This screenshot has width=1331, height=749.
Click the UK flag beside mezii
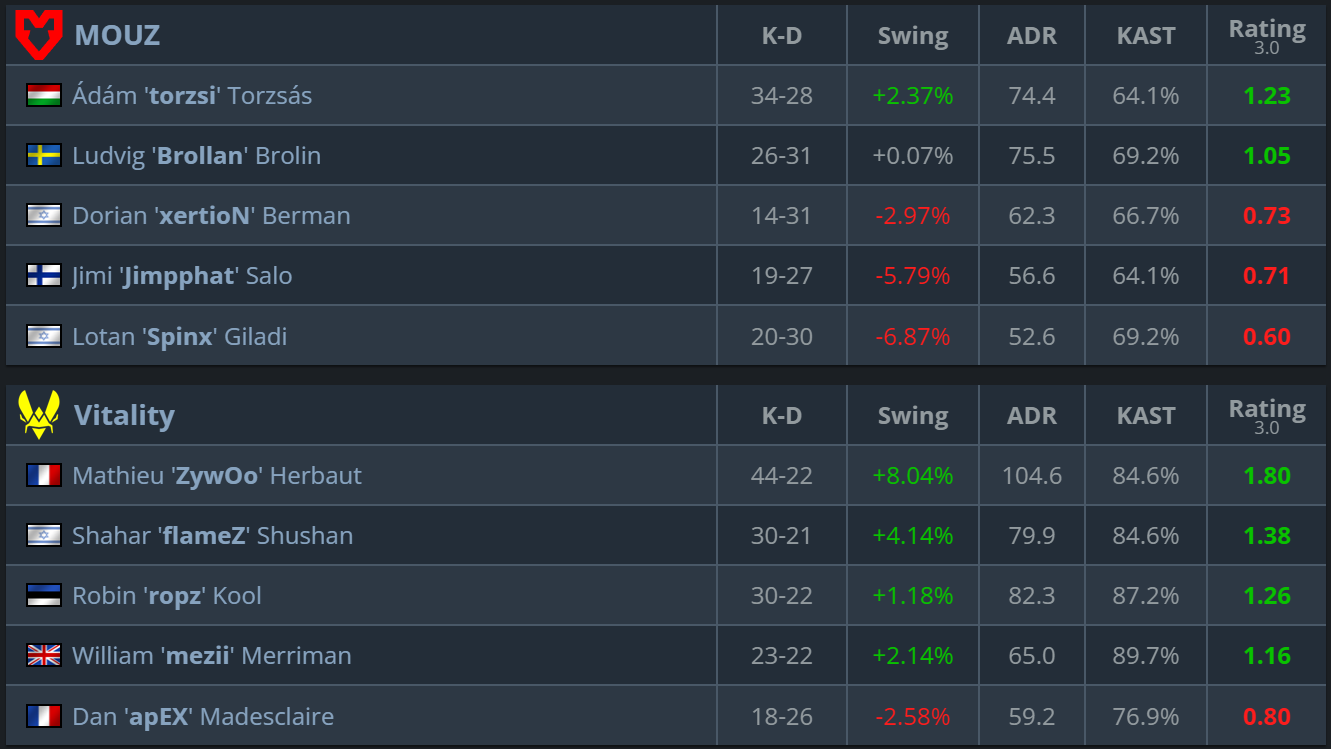click(x=44, y=656)
